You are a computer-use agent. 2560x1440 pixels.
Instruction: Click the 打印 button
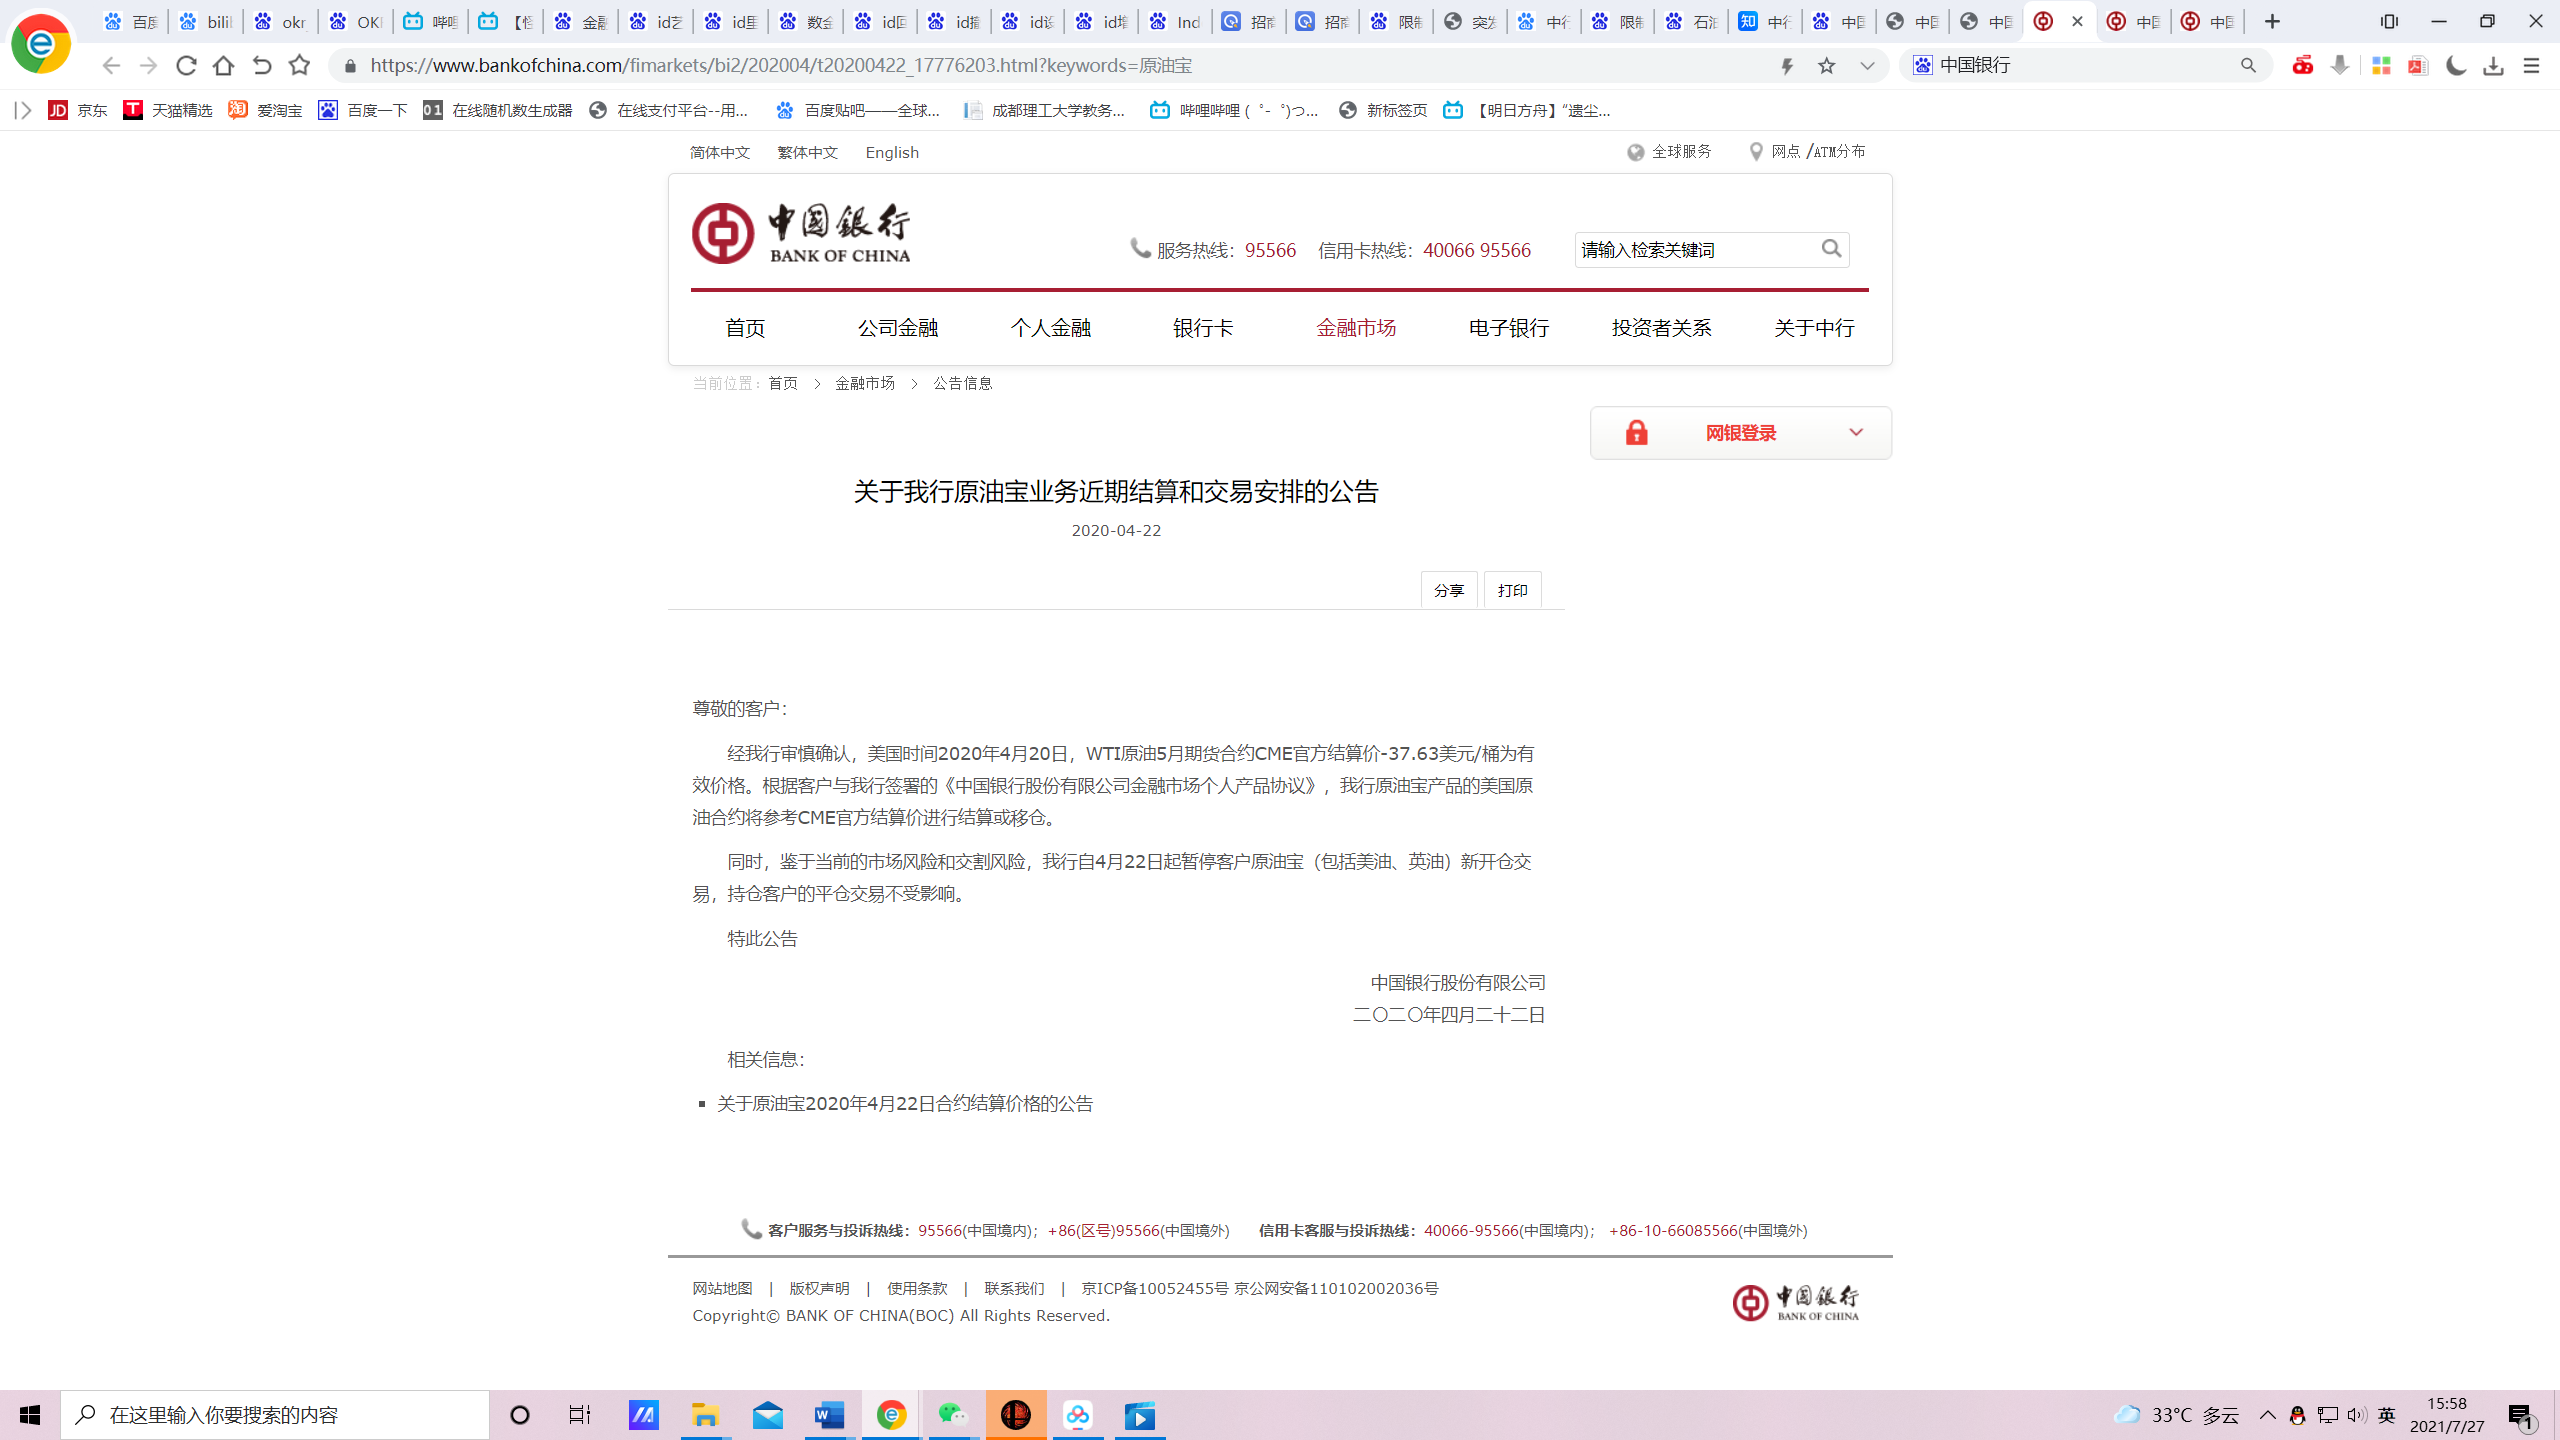pos(1513,591)
